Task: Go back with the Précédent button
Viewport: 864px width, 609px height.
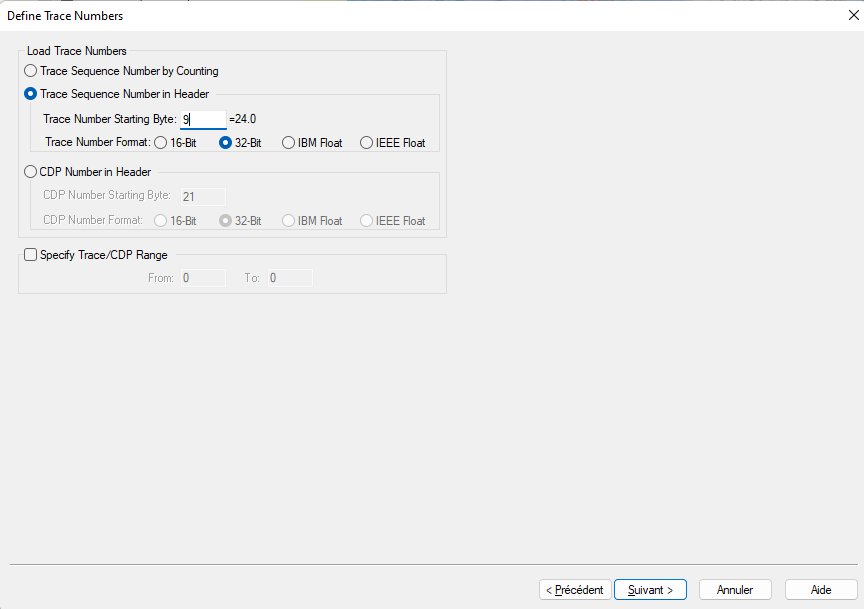Action: point(575,590)
